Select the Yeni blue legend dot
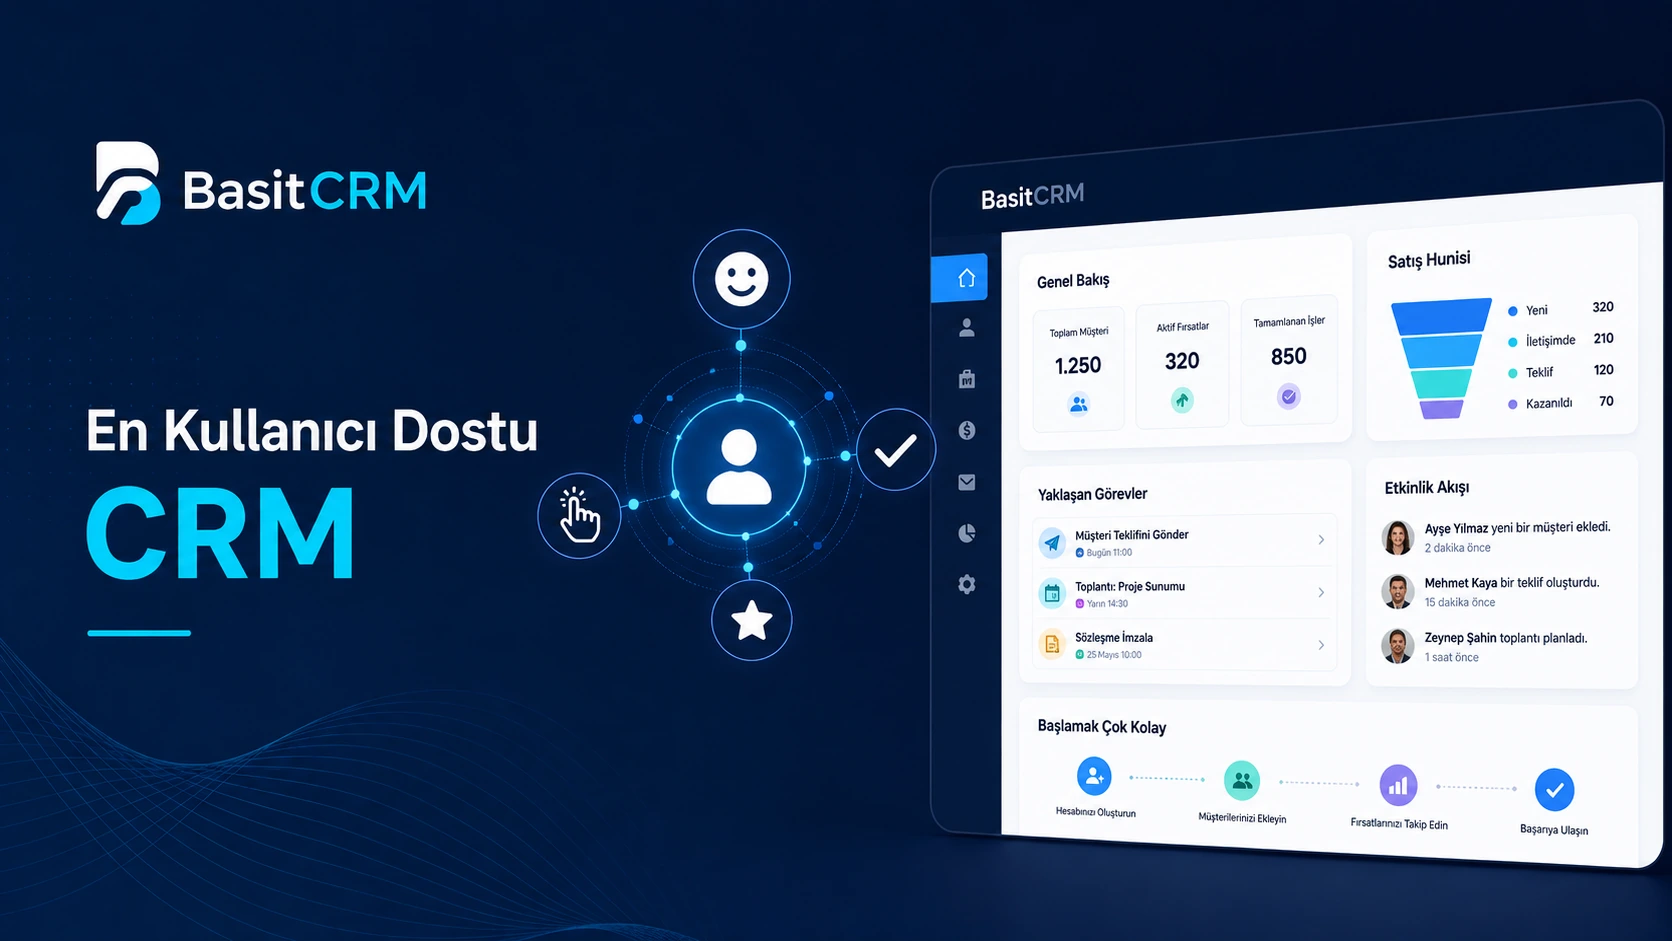The width and height of the screenshot is (1672, 941). [1513, 311]
